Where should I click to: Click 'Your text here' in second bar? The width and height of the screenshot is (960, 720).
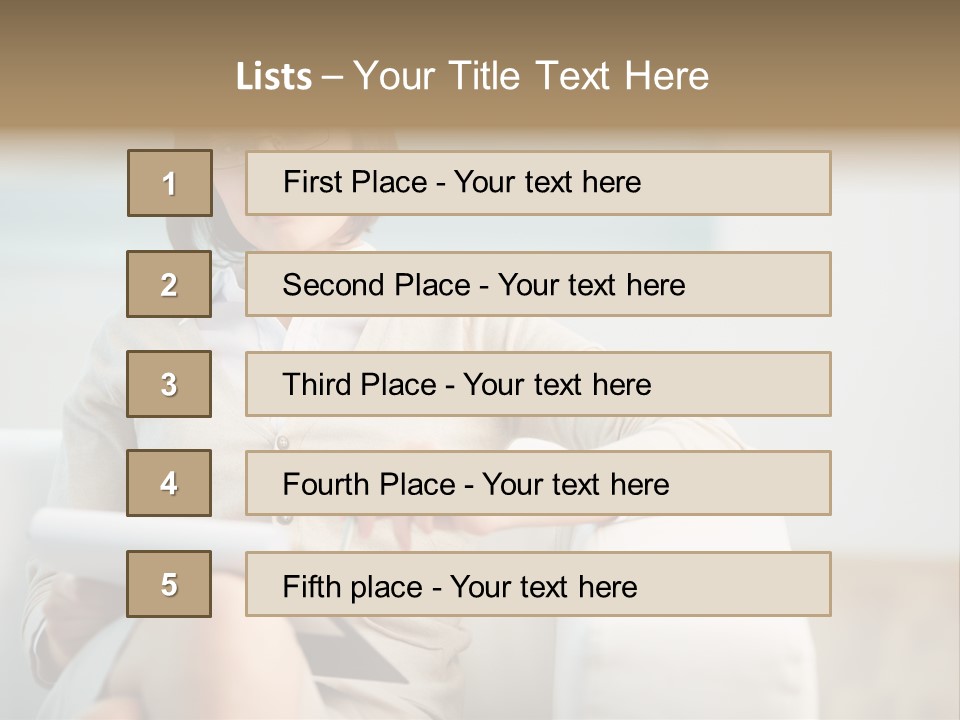coord(591,285)
